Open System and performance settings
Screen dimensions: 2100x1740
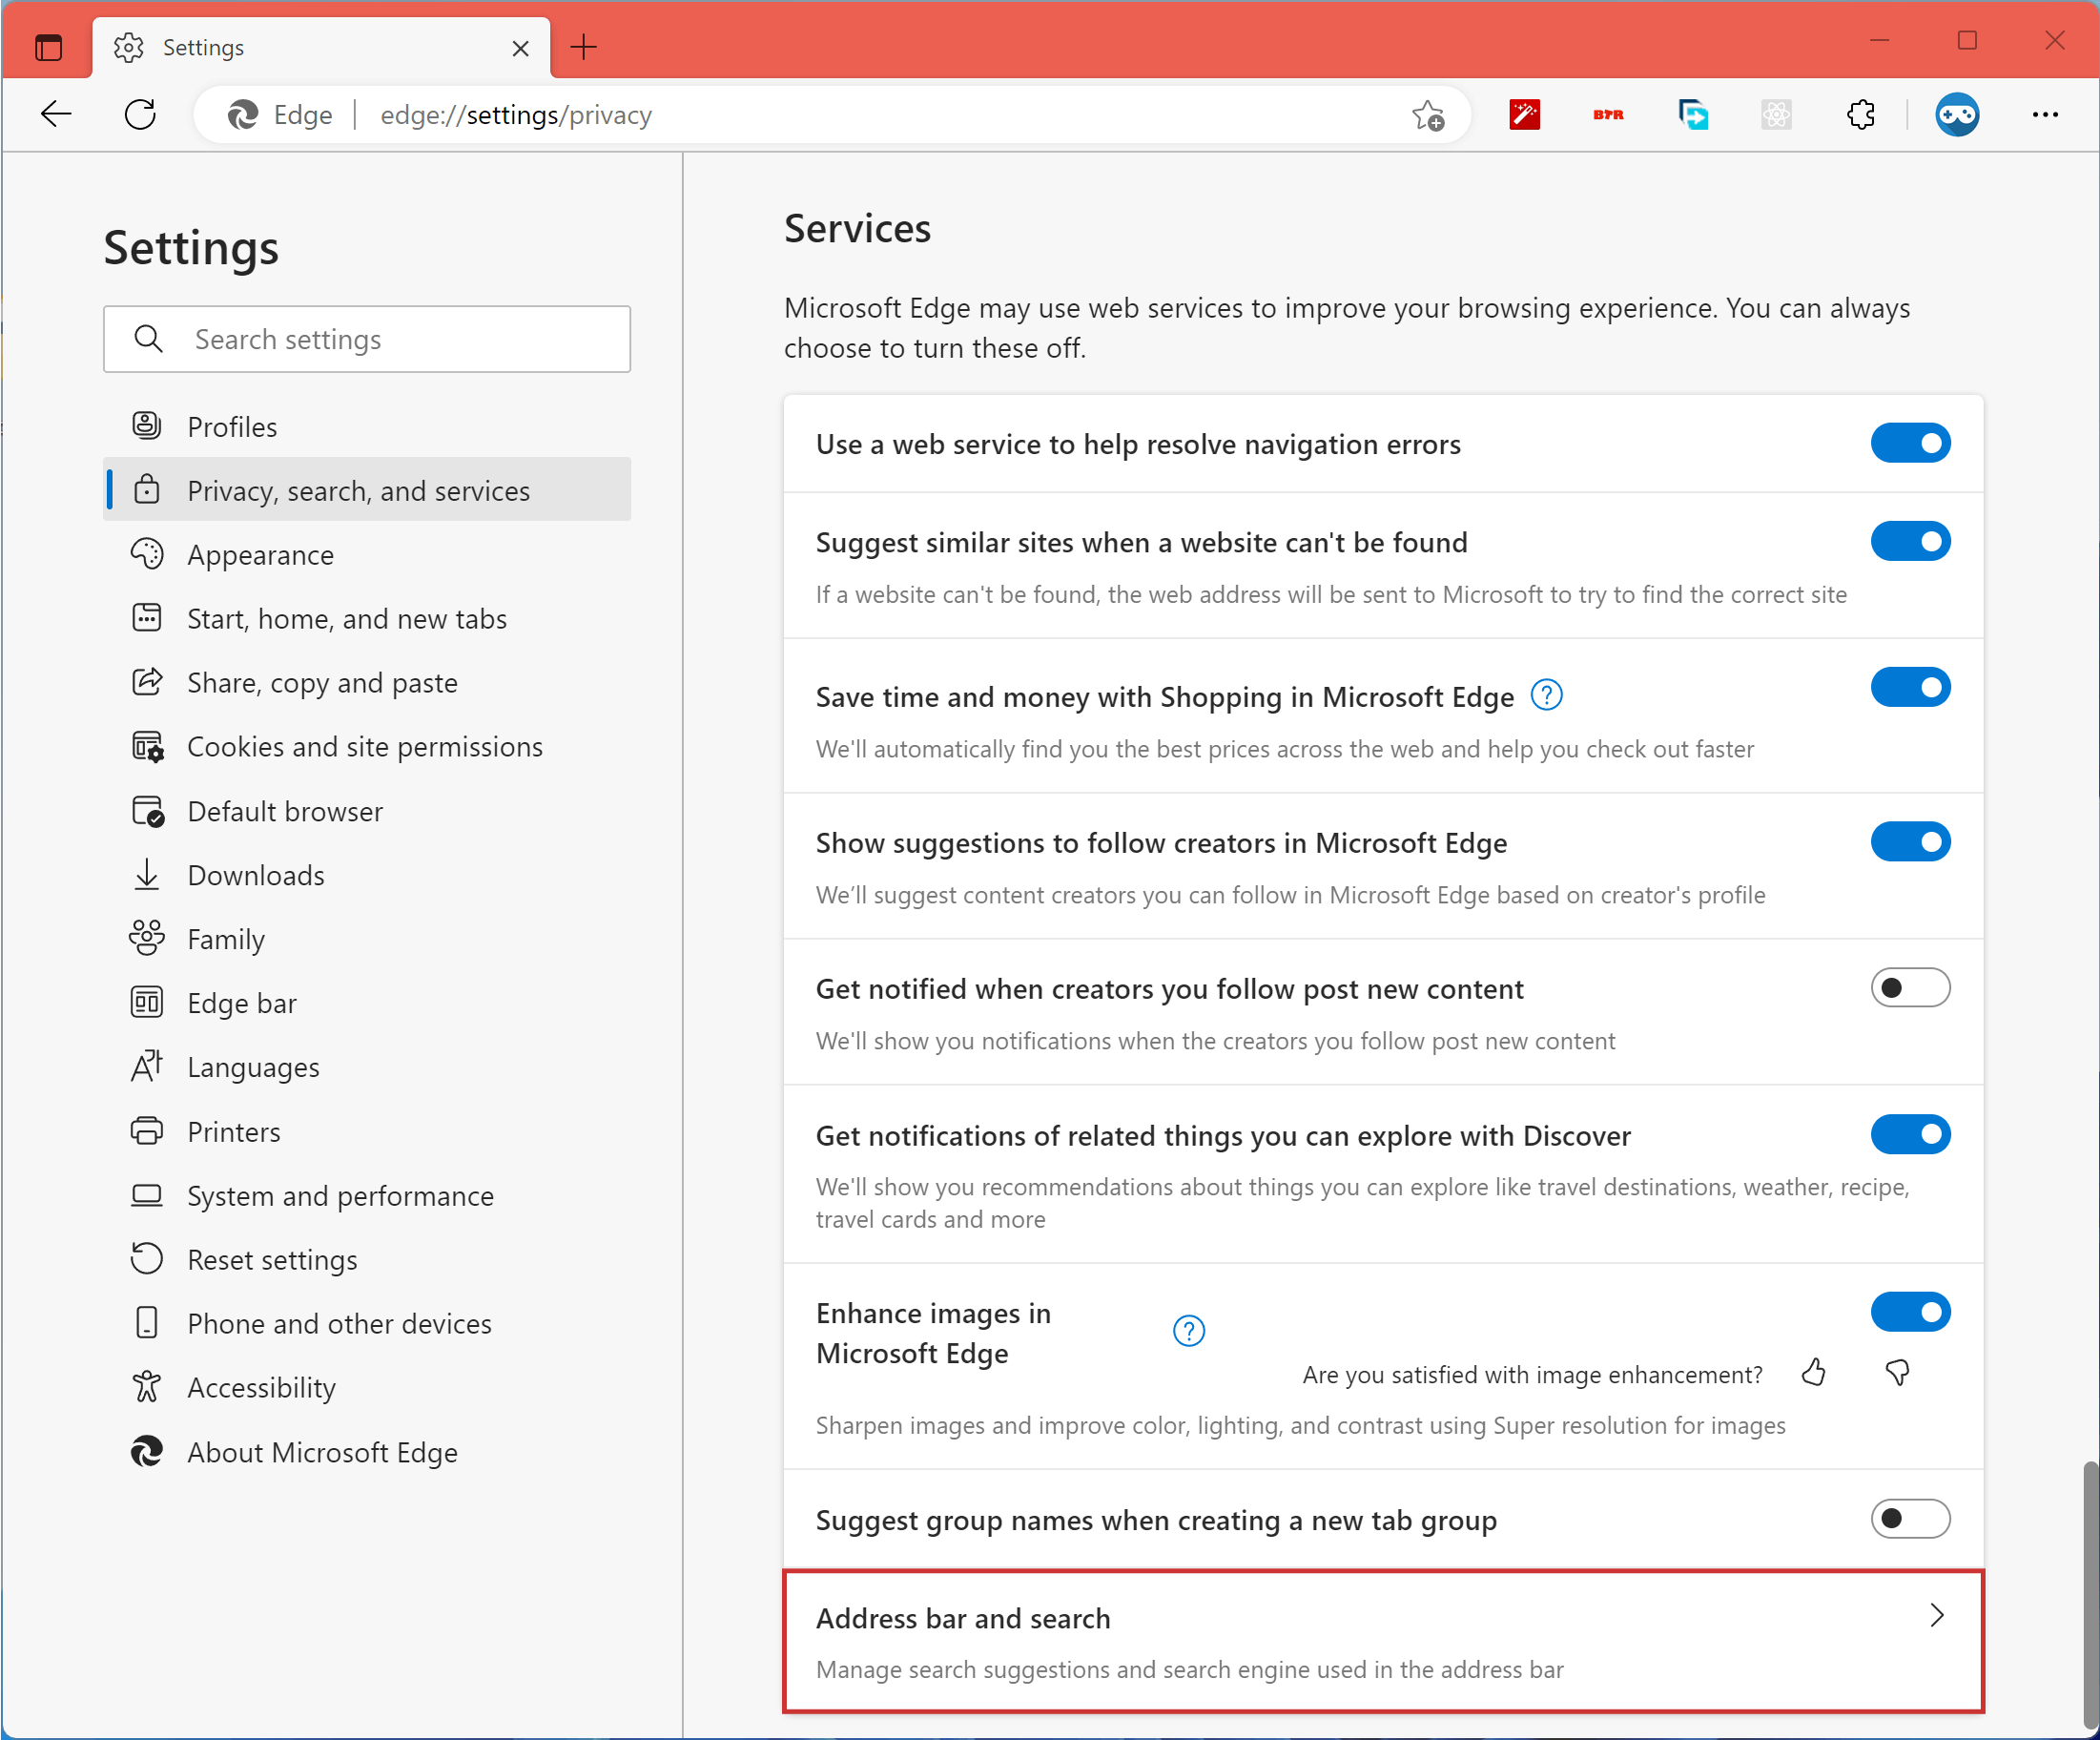click(367, 1195)
